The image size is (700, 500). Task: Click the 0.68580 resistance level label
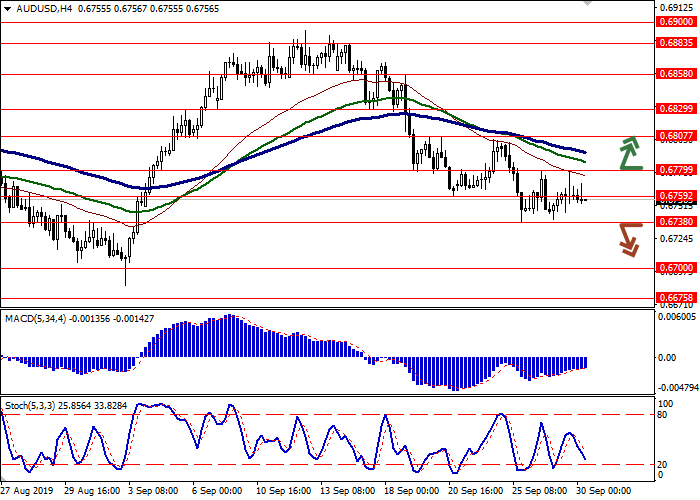coord(676,75)
